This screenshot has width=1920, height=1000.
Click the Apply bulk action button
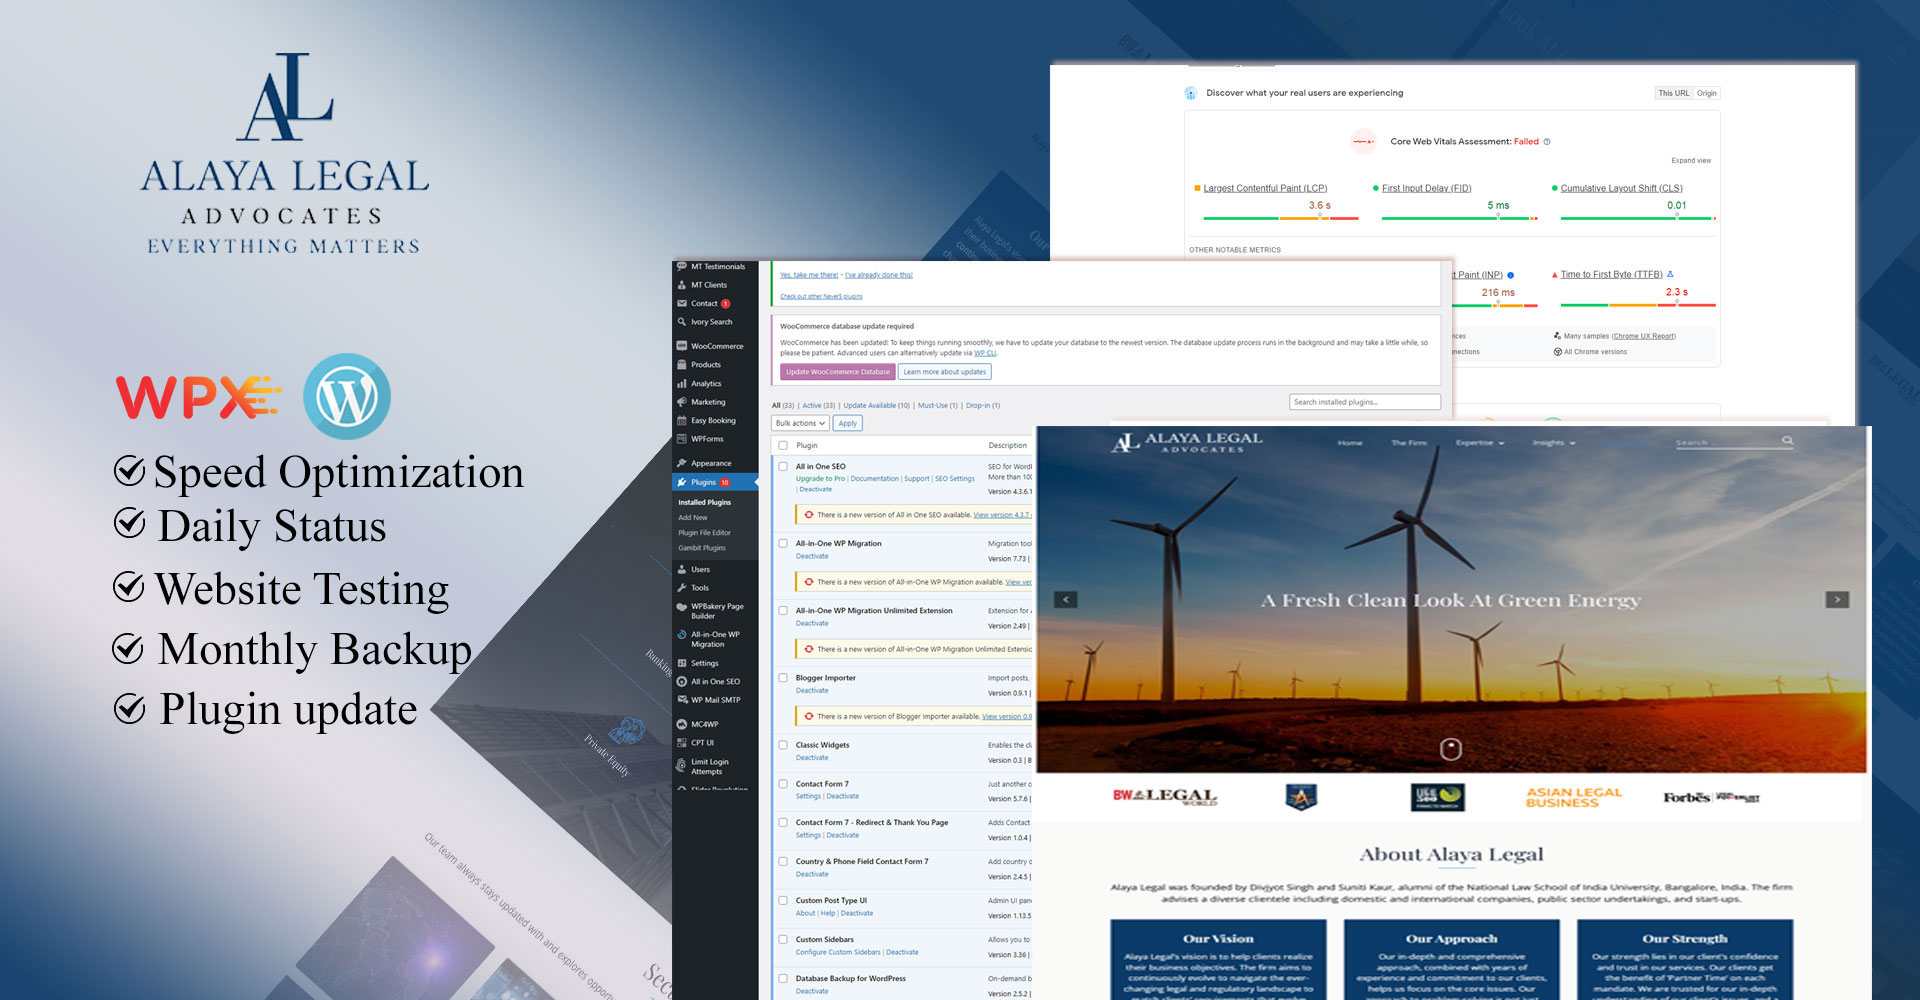[848, 423]
